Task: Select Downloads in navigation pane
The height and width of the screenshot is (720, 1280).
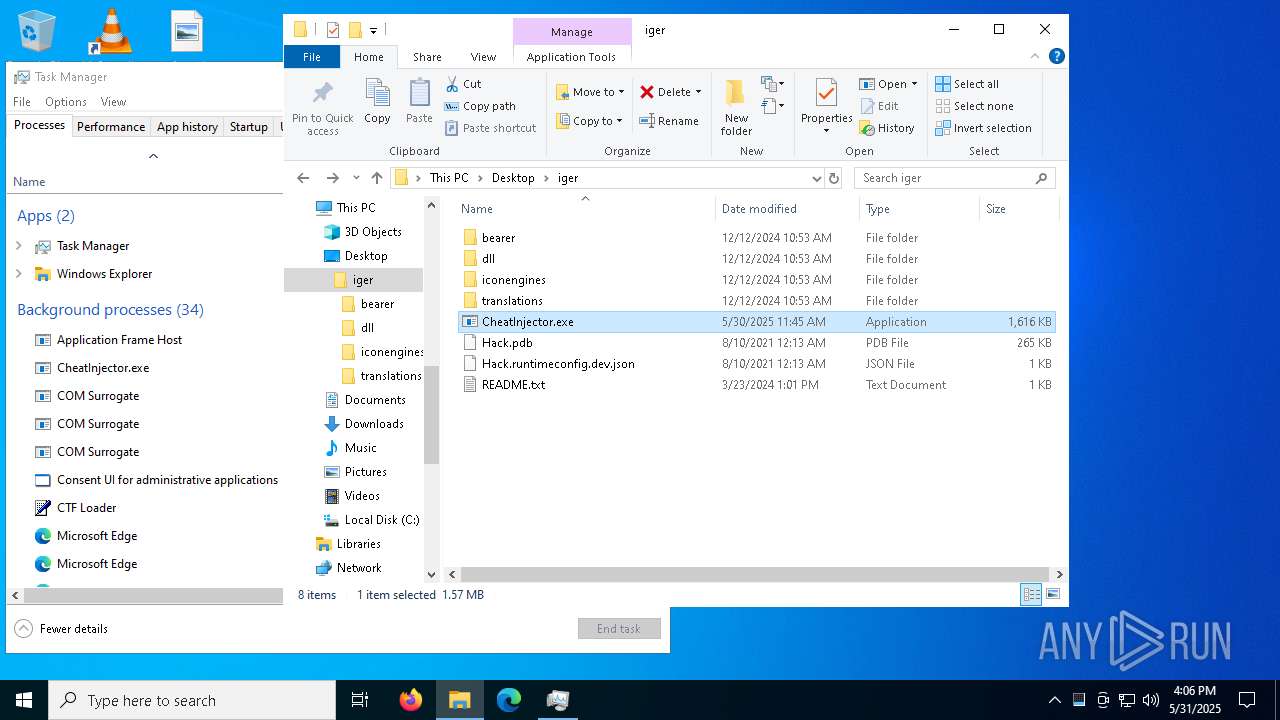Action: coord(374,424)
